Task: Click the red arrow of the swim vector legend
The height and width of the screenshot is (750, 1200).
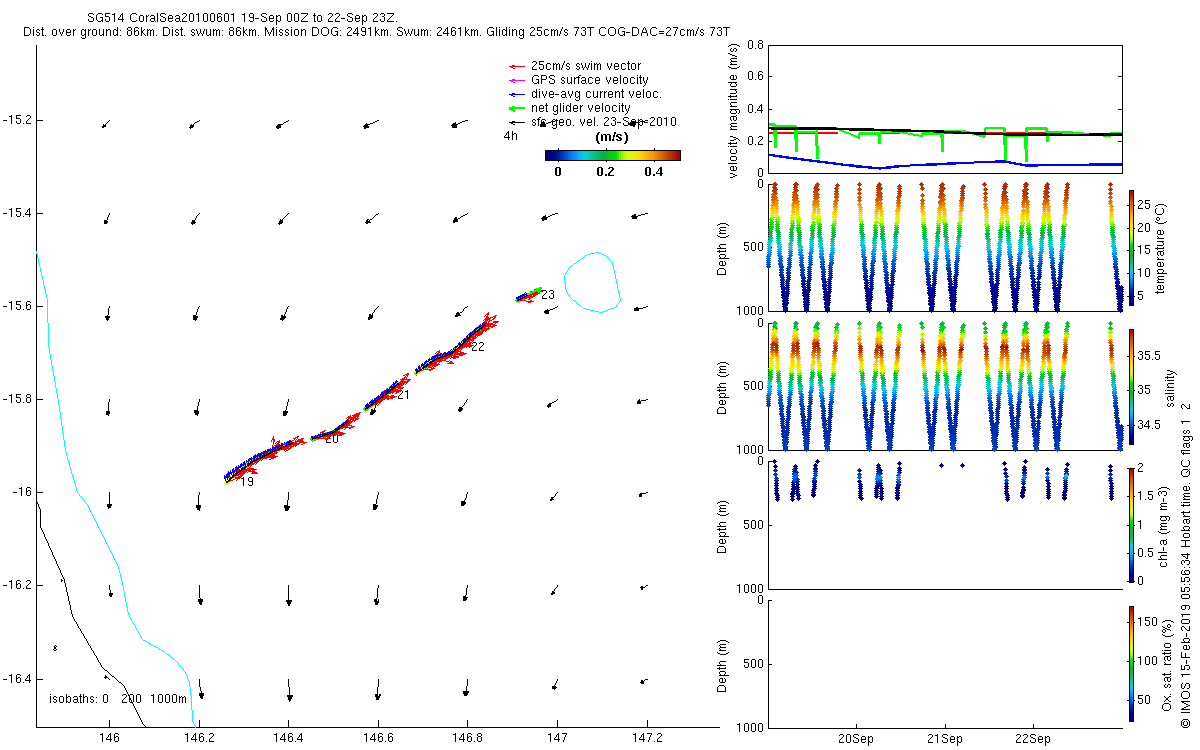Action: tap(515, 66)
